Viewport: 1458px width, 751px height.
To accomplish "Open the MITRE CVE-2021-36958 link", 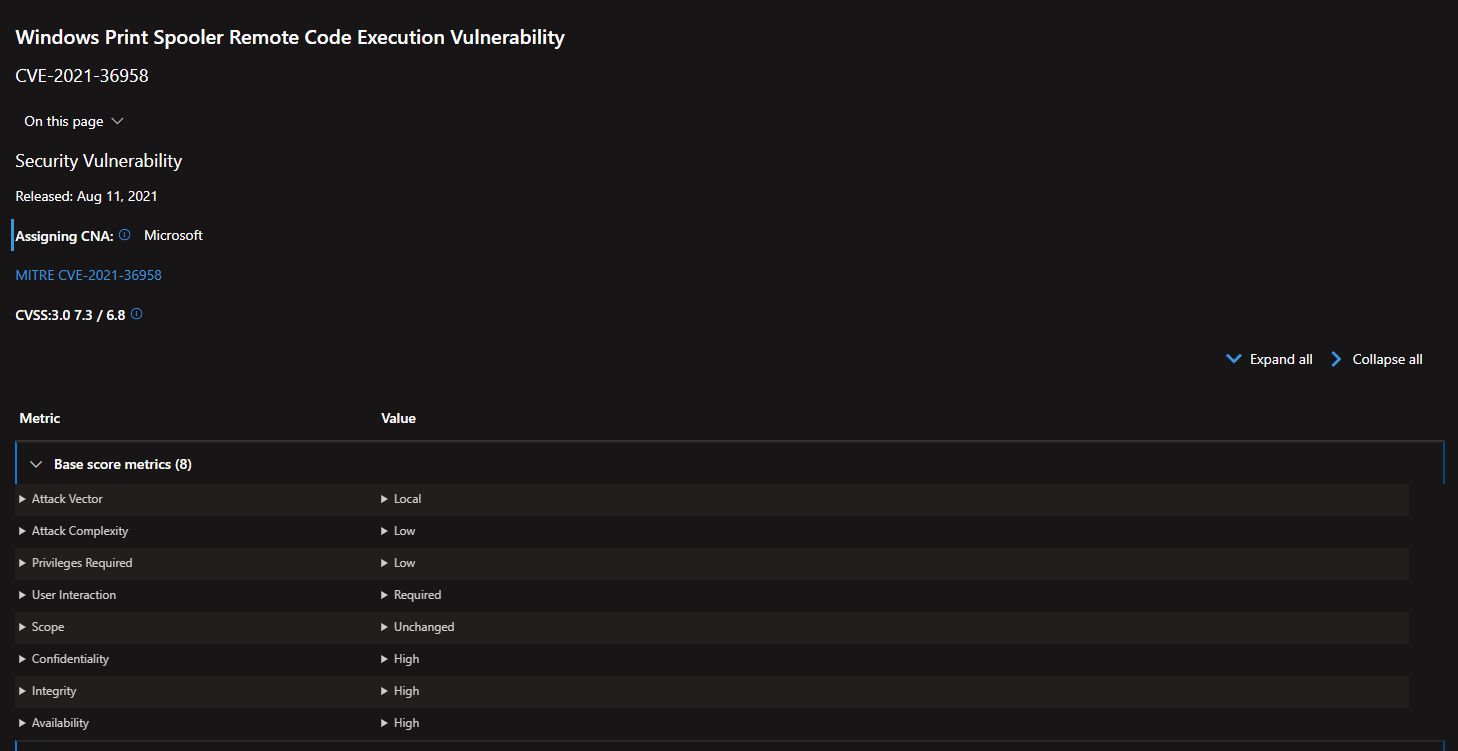I will pos(88,275).
